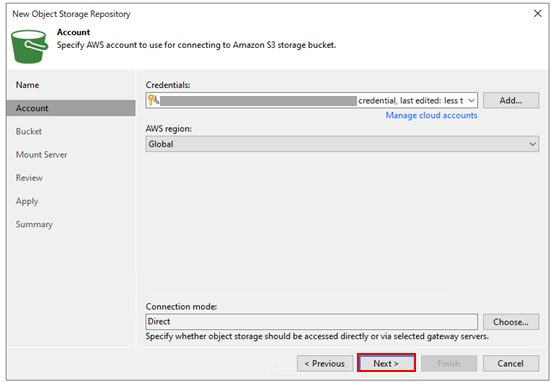Click the Finish button
This screenshot has height=382, width=553.
pos(449,363)
